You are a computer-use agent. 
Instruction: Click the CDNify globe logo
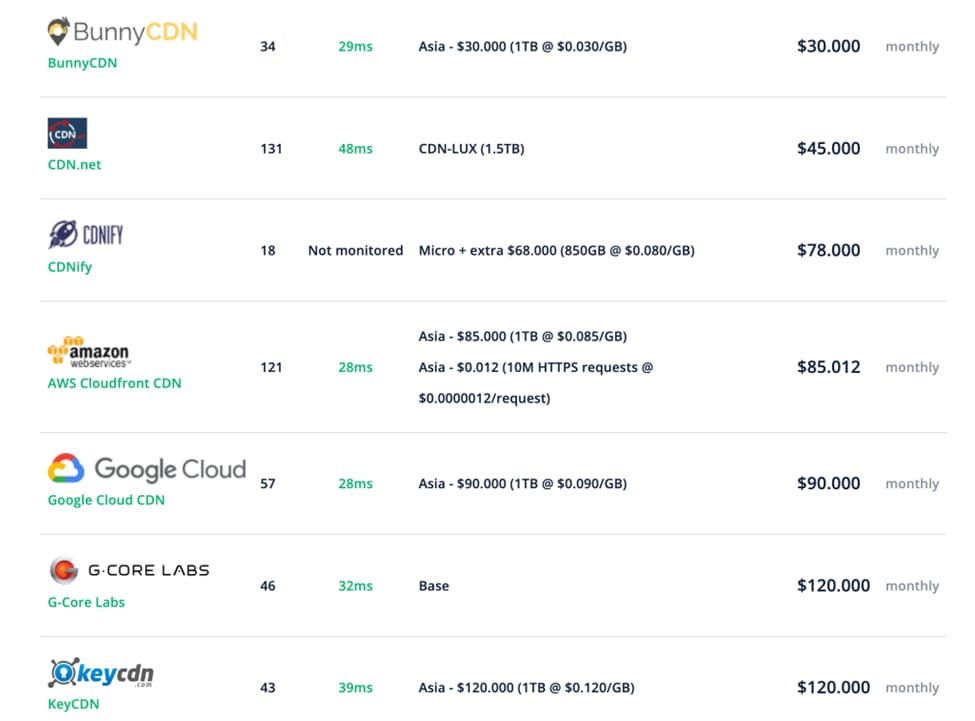coord(62,233)
